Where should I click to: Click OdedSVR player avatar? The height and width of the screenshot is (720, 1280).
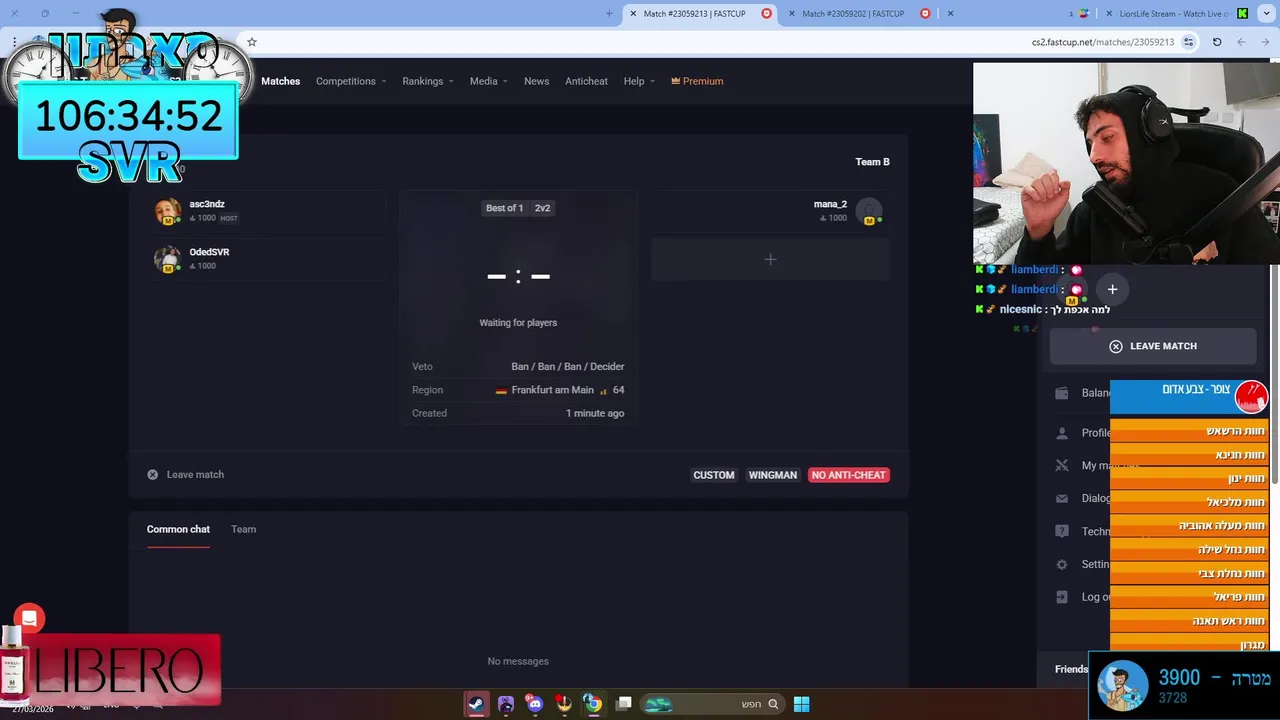click(167, 259)
